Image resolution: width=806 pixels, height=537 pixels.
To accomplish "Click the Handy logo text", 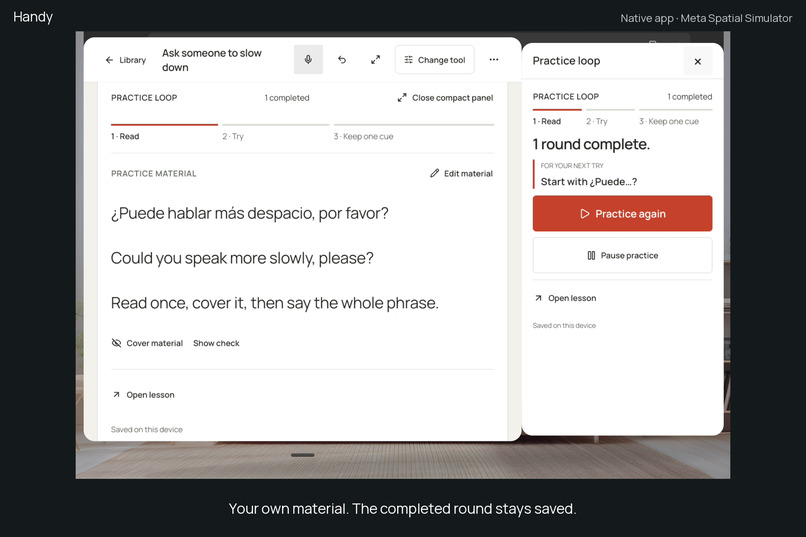I will point(33,17).
